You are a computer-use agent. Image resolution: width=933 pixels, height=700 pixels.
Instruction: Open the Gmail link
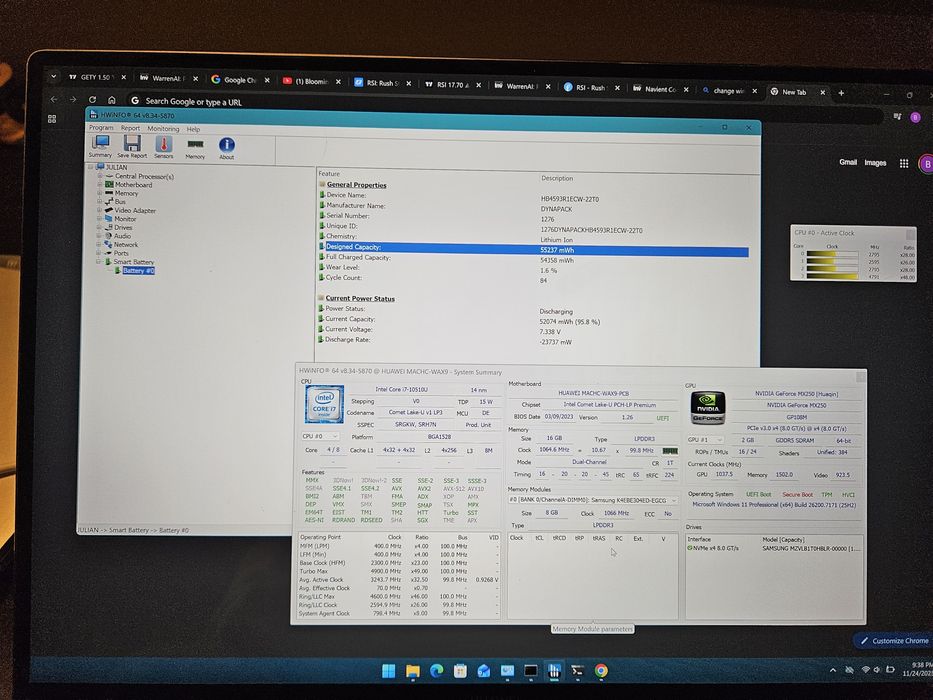click(x=848, y=162)
